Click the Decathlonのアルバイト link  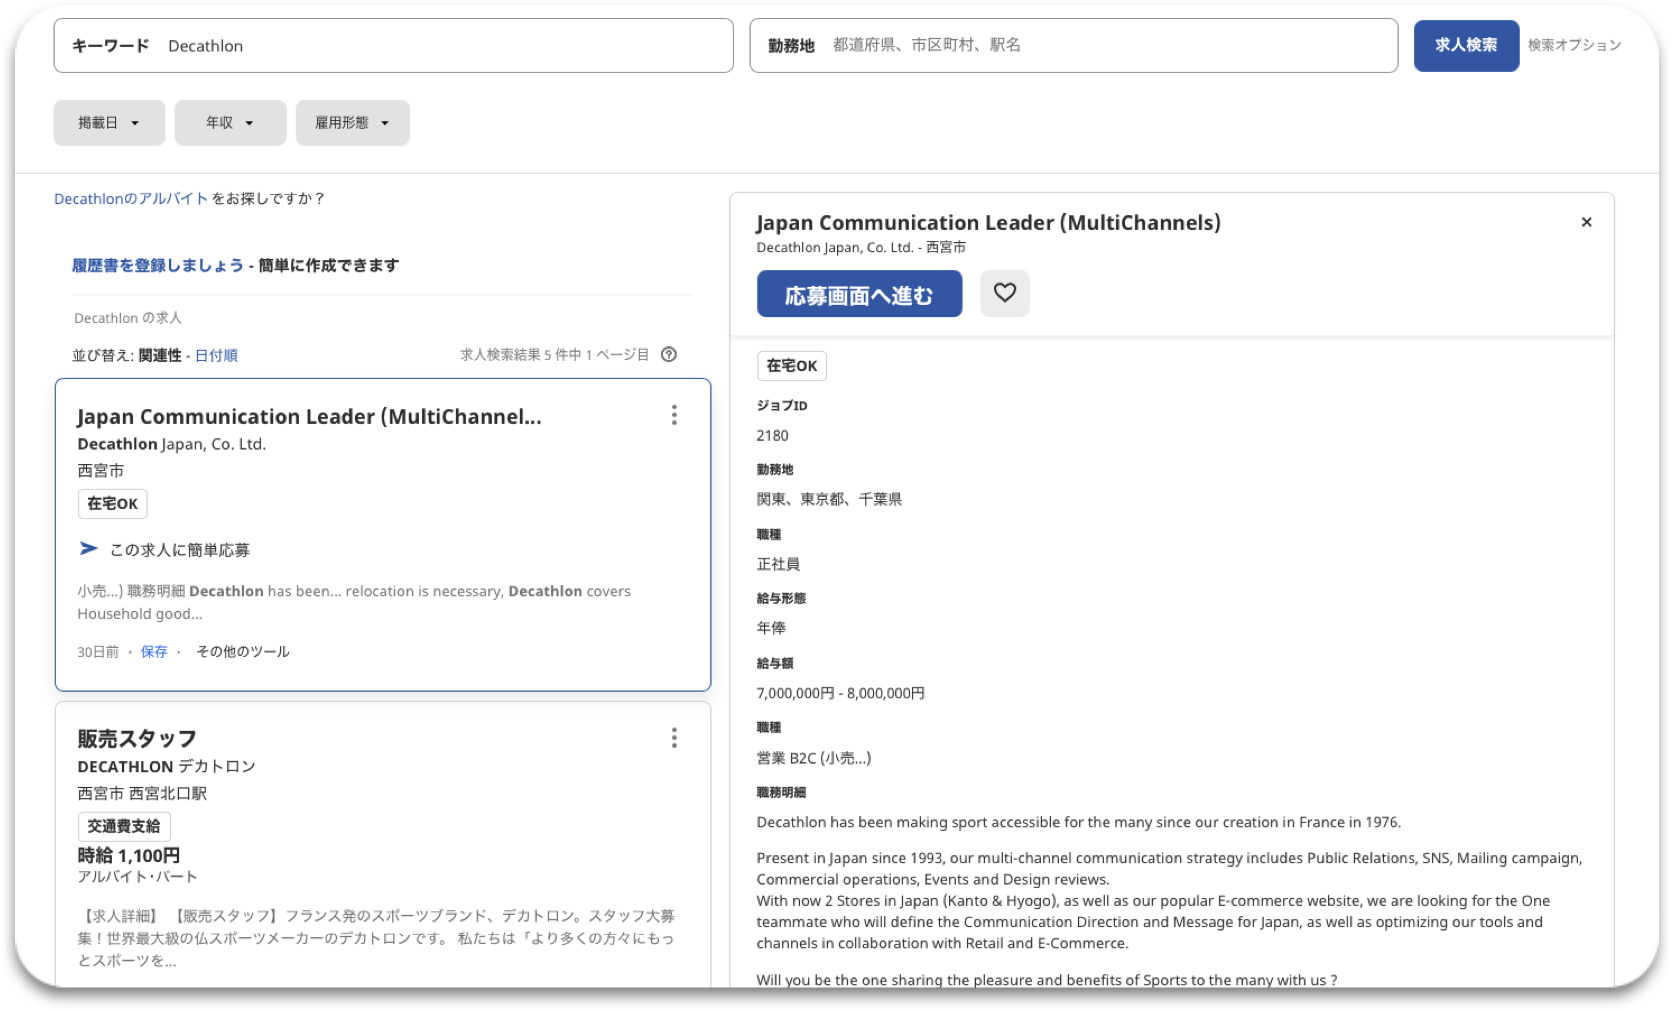click(x=131, y=199)
